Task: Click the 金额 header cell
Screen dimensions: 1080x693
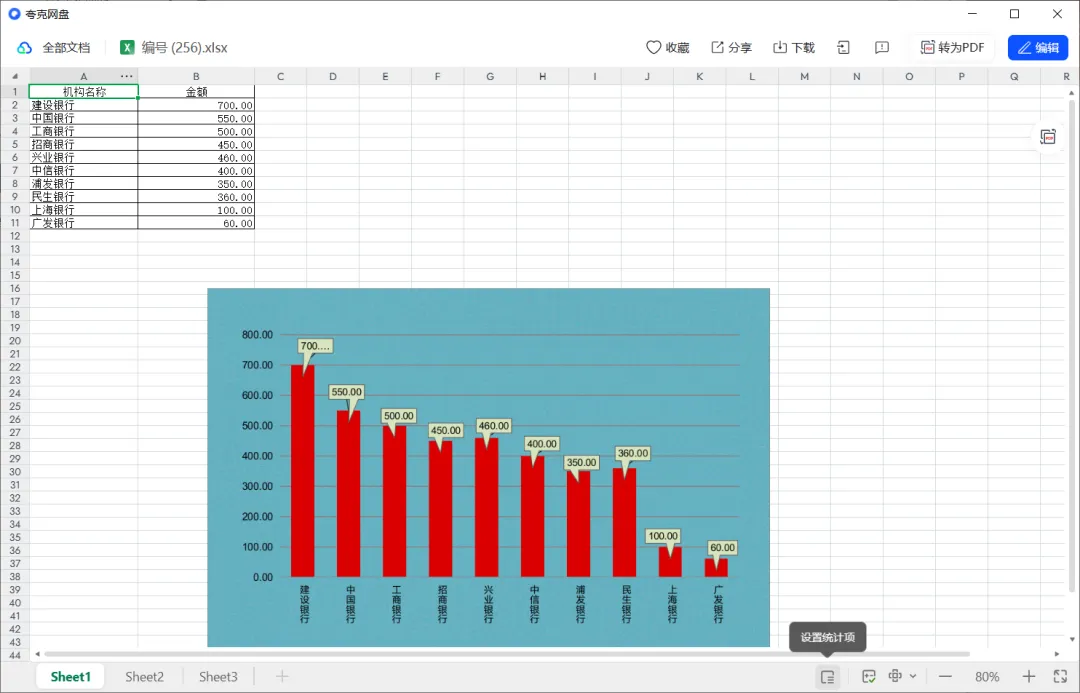Action: click(196, 92)
